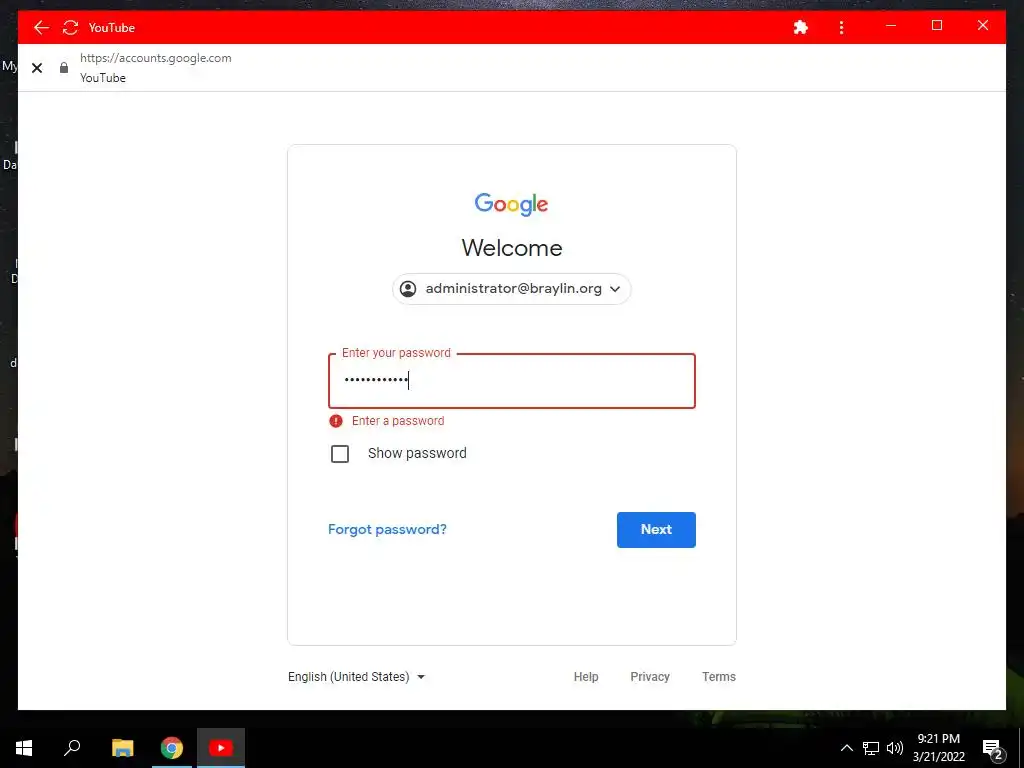Submit with the blue Next button
This screenshot has width=1024, height=768.
(656, 530)
